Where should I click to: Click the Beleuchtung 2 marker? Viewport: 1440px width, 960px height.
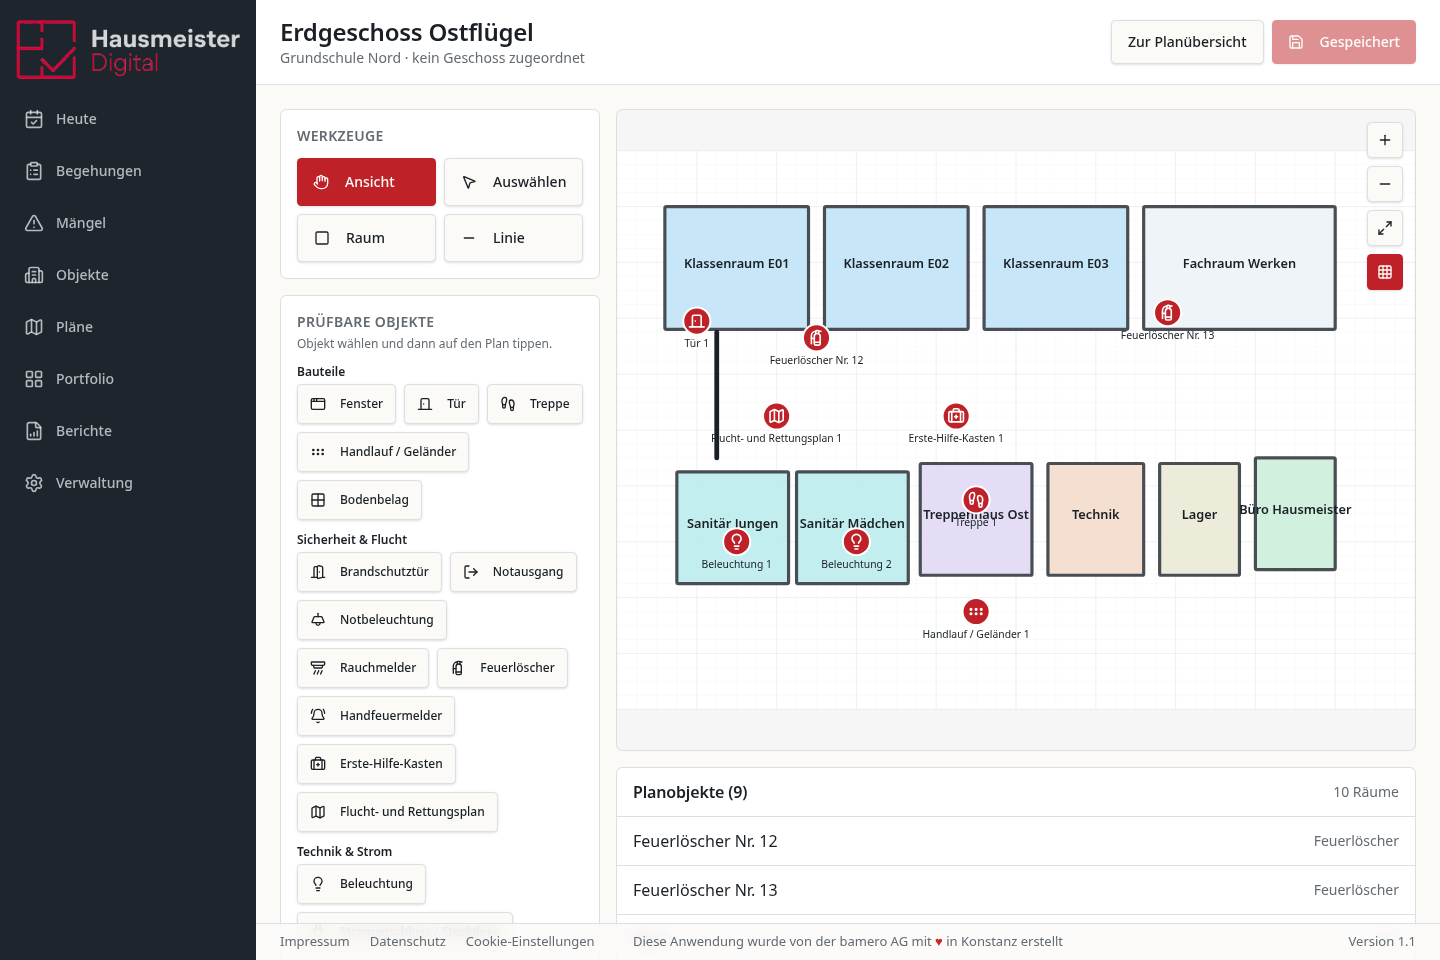(856, 542)
